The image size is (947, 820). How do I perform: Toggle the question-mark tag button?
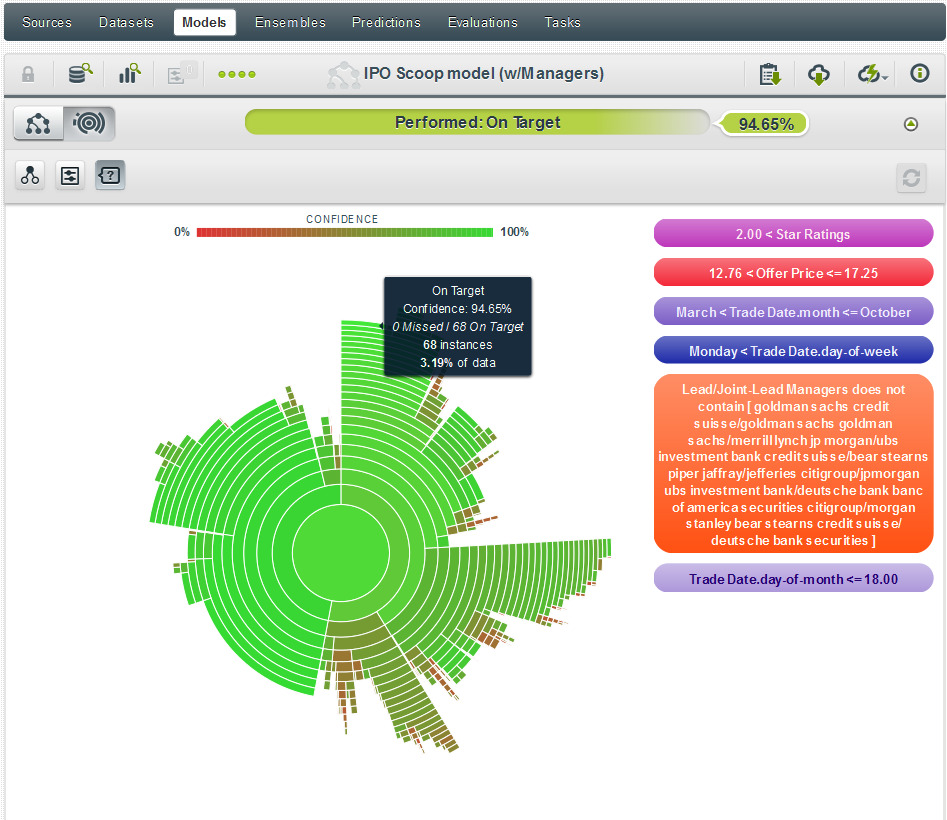tap(110, 177)
